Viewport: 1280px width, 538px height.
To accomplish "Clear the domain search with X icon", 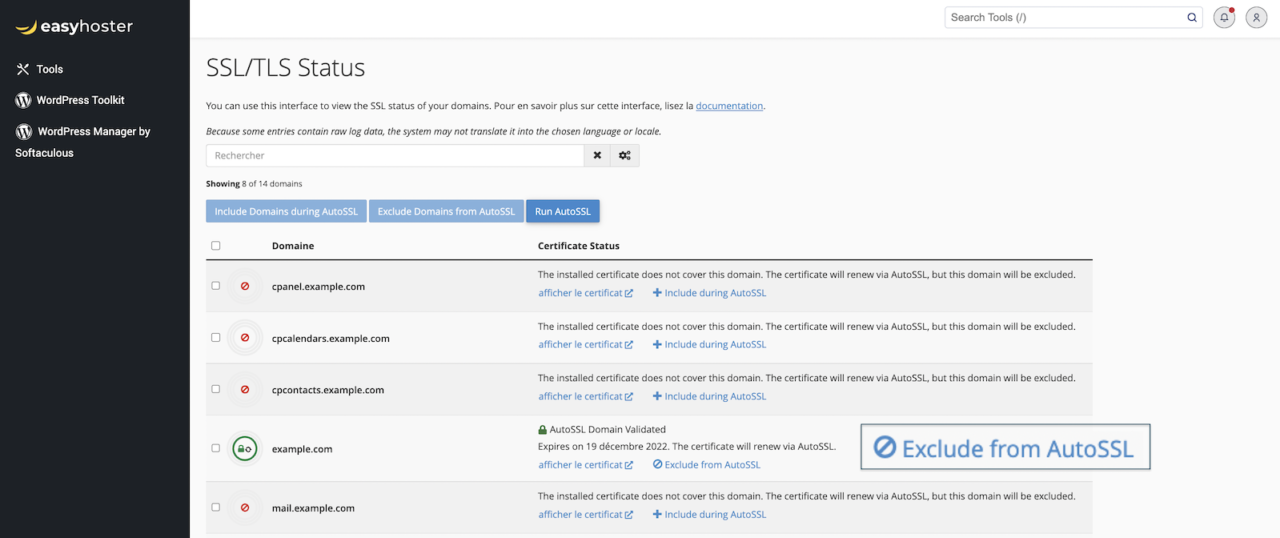I will [597, 156].
